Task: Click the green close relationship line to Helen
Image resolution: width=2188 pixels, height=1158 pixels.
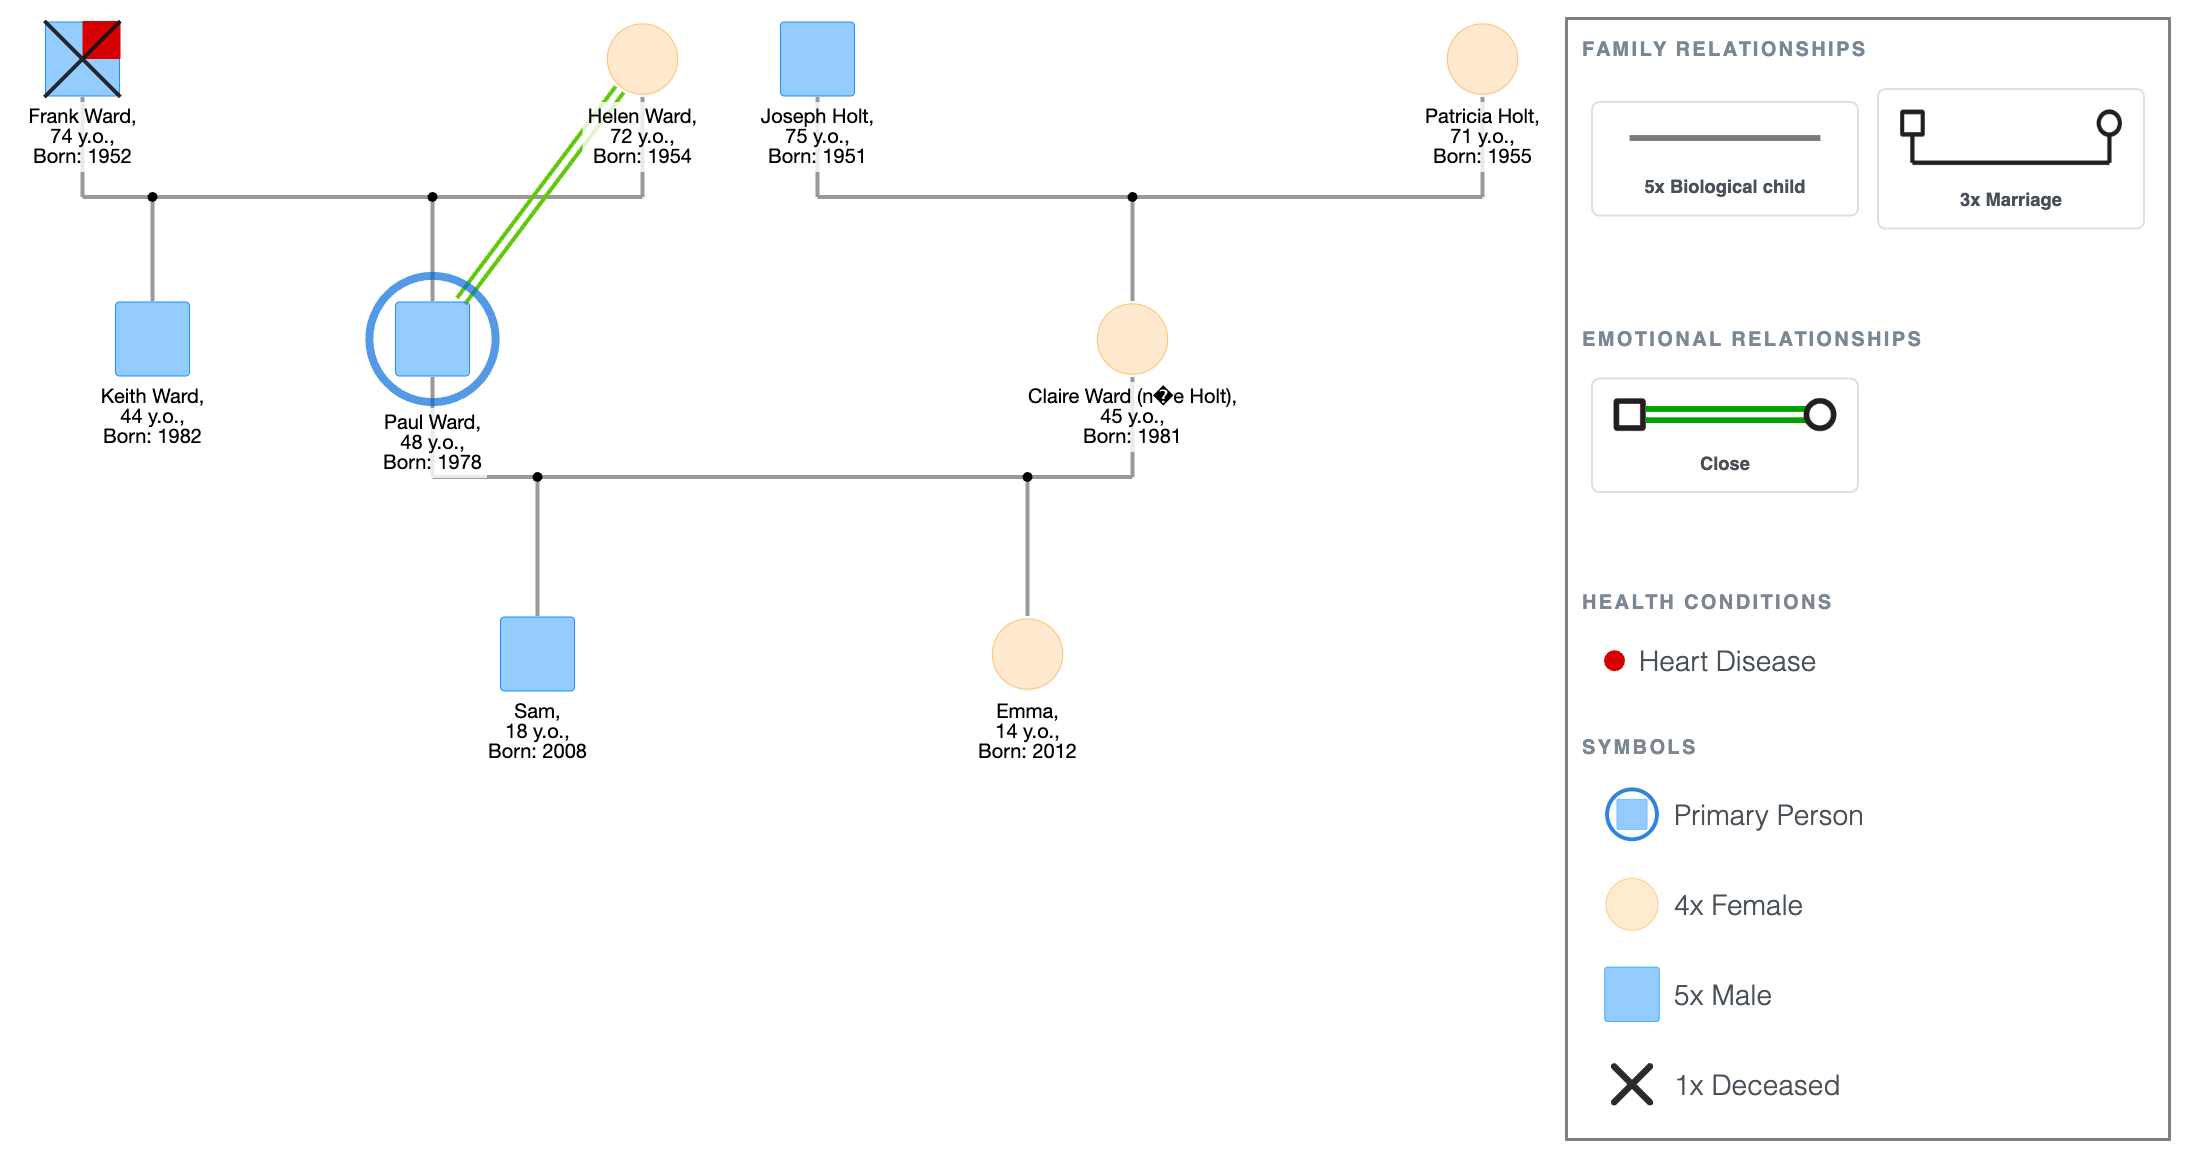Action: (x=540, y=195)
